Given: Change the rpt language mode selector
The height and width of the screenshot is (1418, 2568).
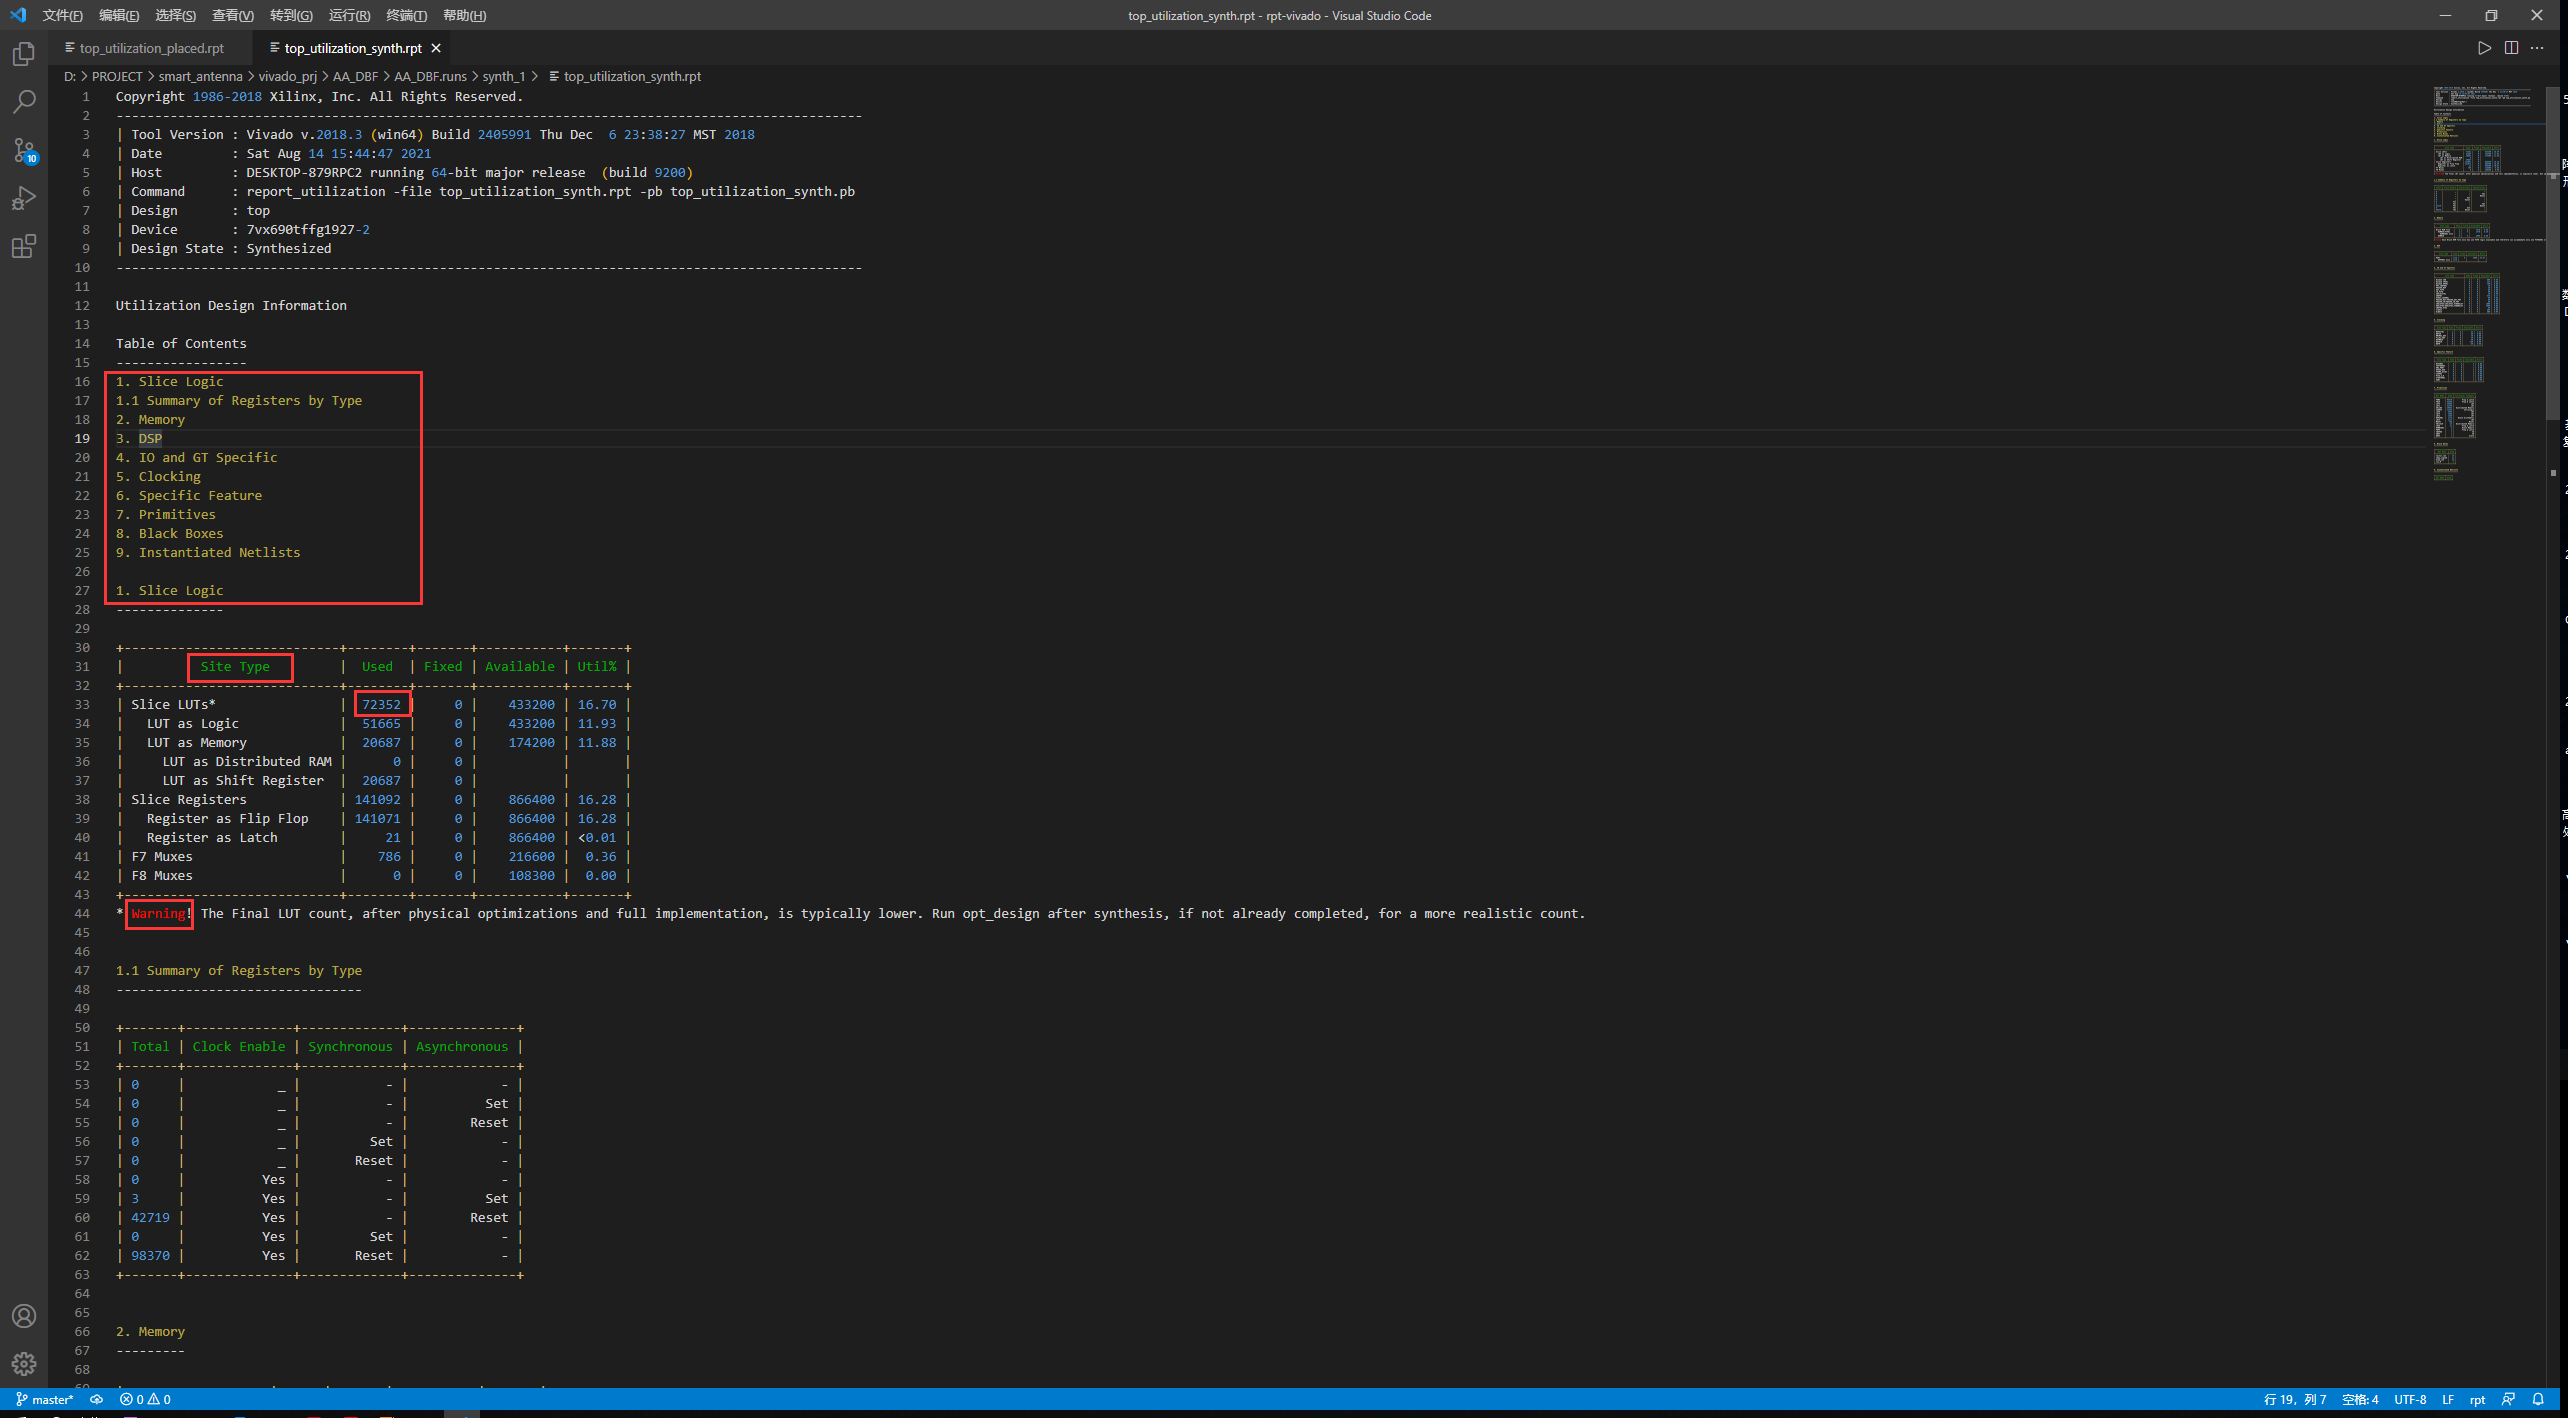Looking at the screenshot, I should coord(2477,1399).
